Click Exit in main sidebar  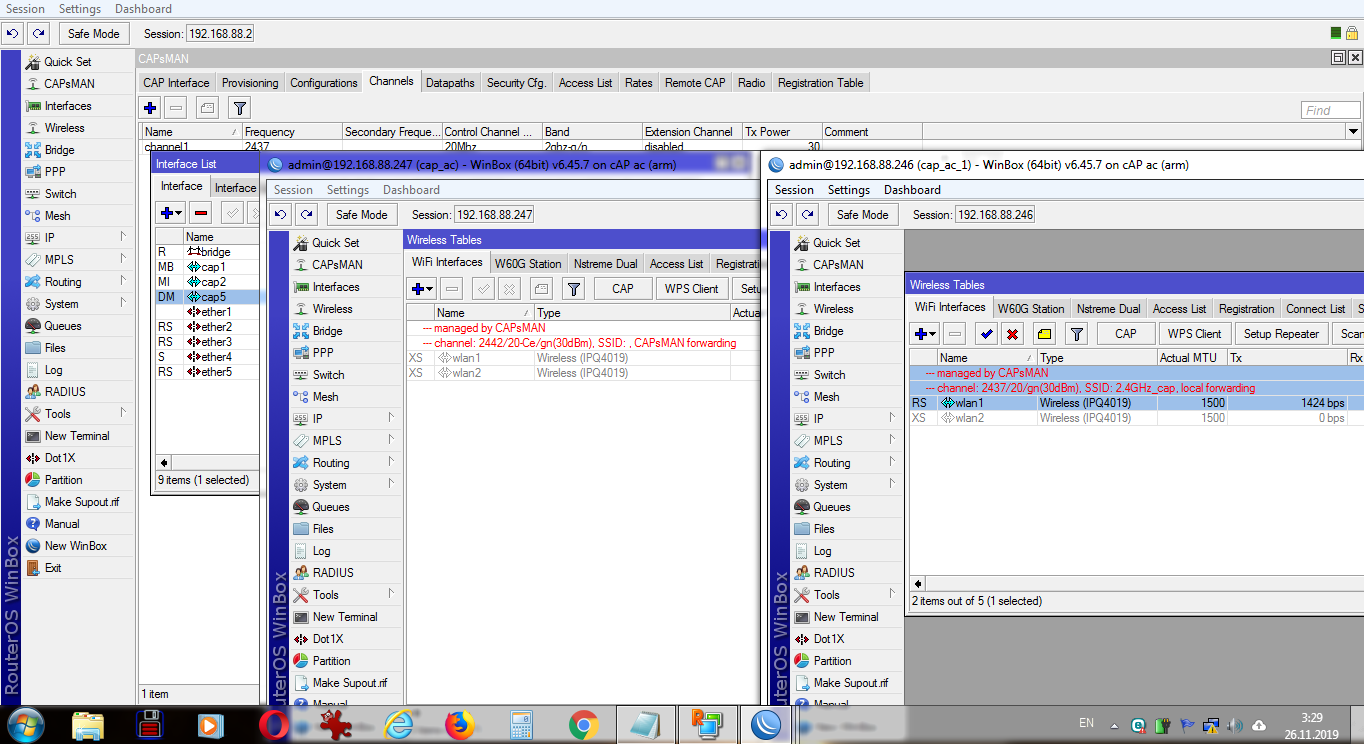point(53,568)
